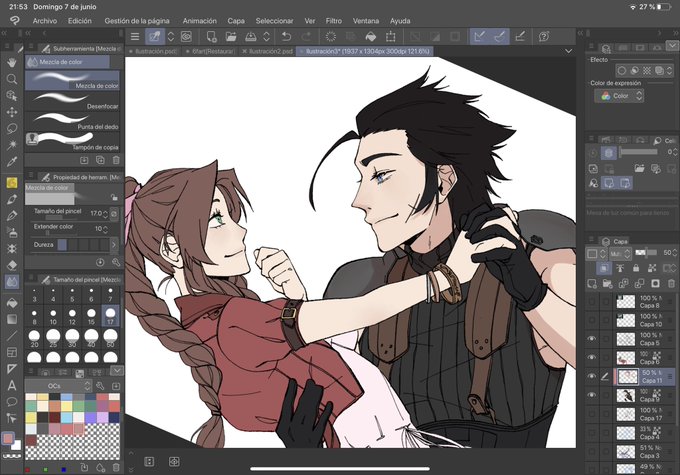Adjust Extender color stepper arrows

click(105, 229)
